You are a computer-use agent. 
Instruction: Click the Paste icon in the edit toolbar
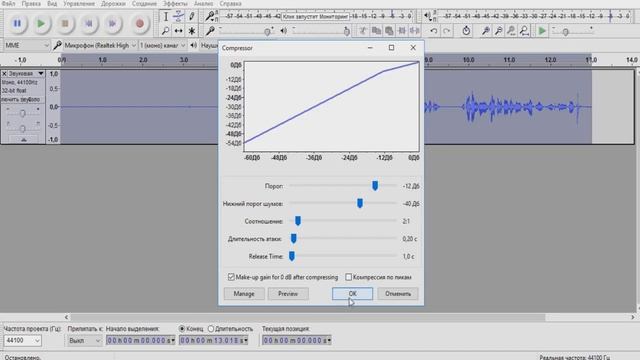pos(389,31)
